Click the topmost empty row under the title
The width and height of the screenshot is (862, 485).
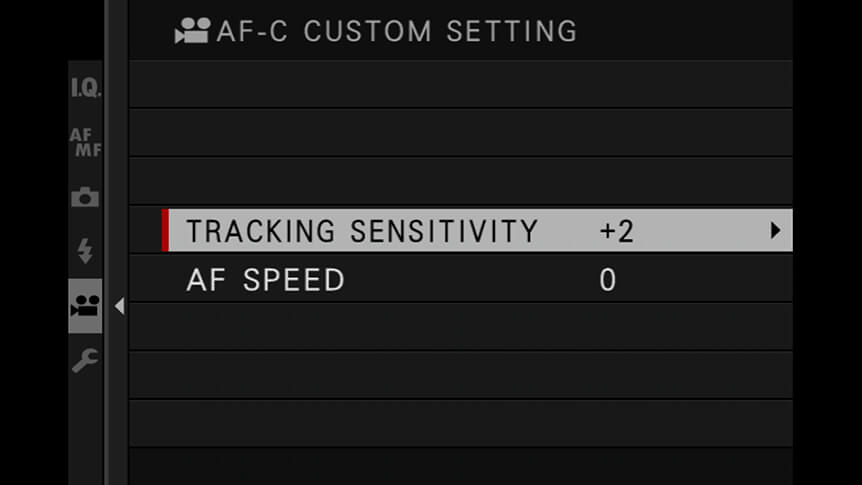tap(461, 84)
